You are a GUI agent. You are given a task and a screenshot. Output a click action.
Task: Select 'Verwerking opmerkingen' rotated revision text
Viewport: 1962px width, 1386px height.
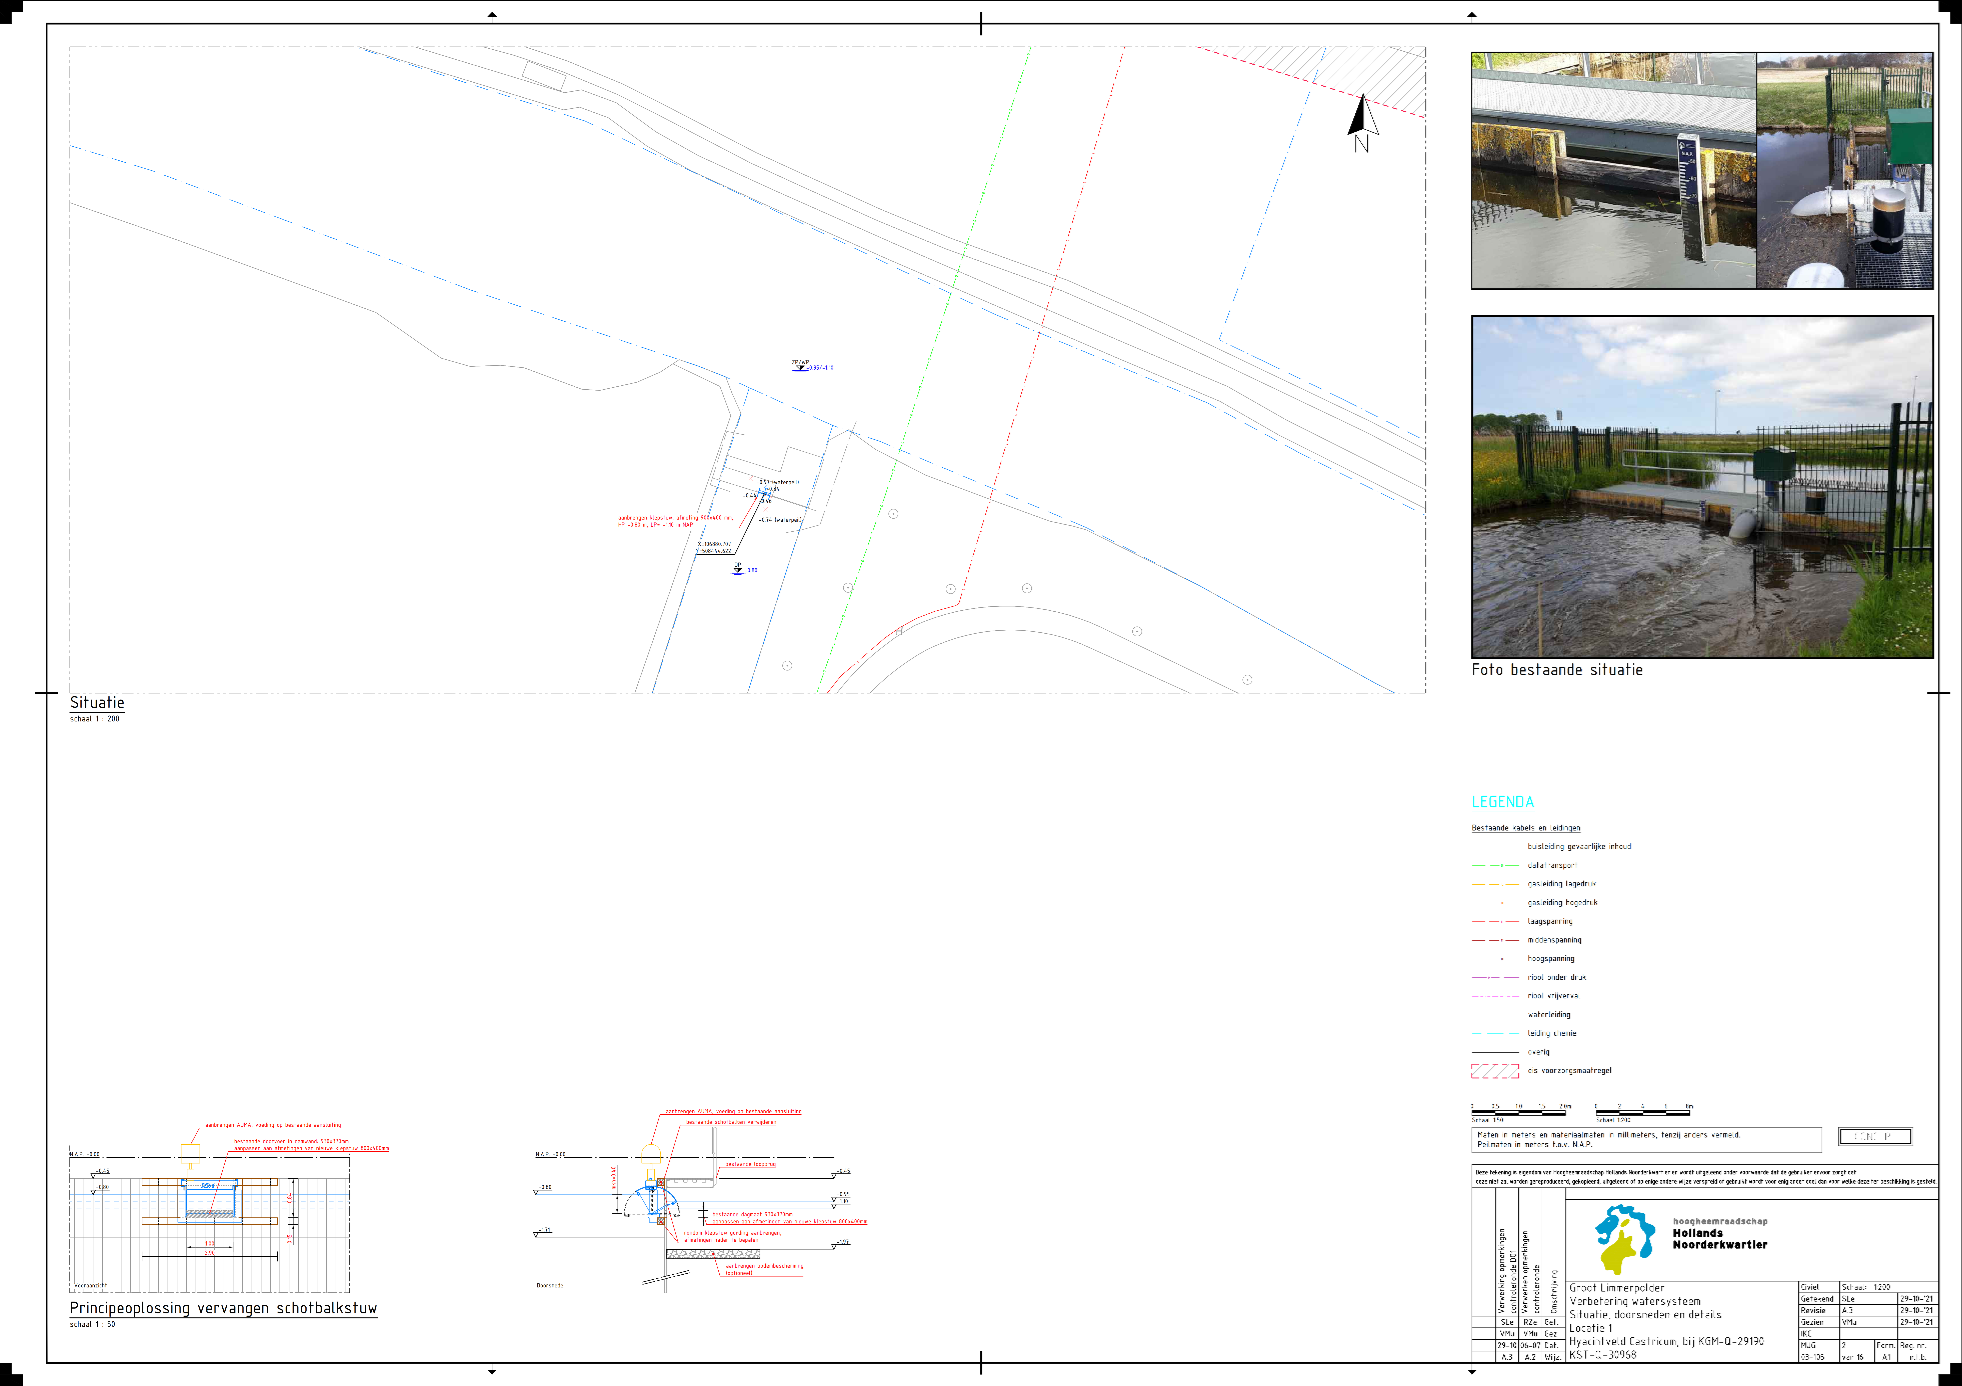click(x=1501, y=1271)
